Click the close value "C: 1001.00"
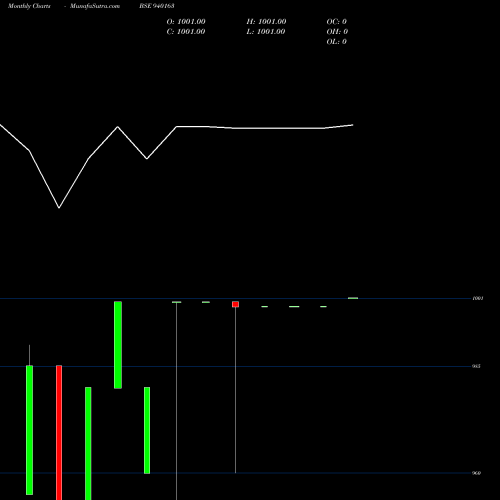 pos(186,32)
